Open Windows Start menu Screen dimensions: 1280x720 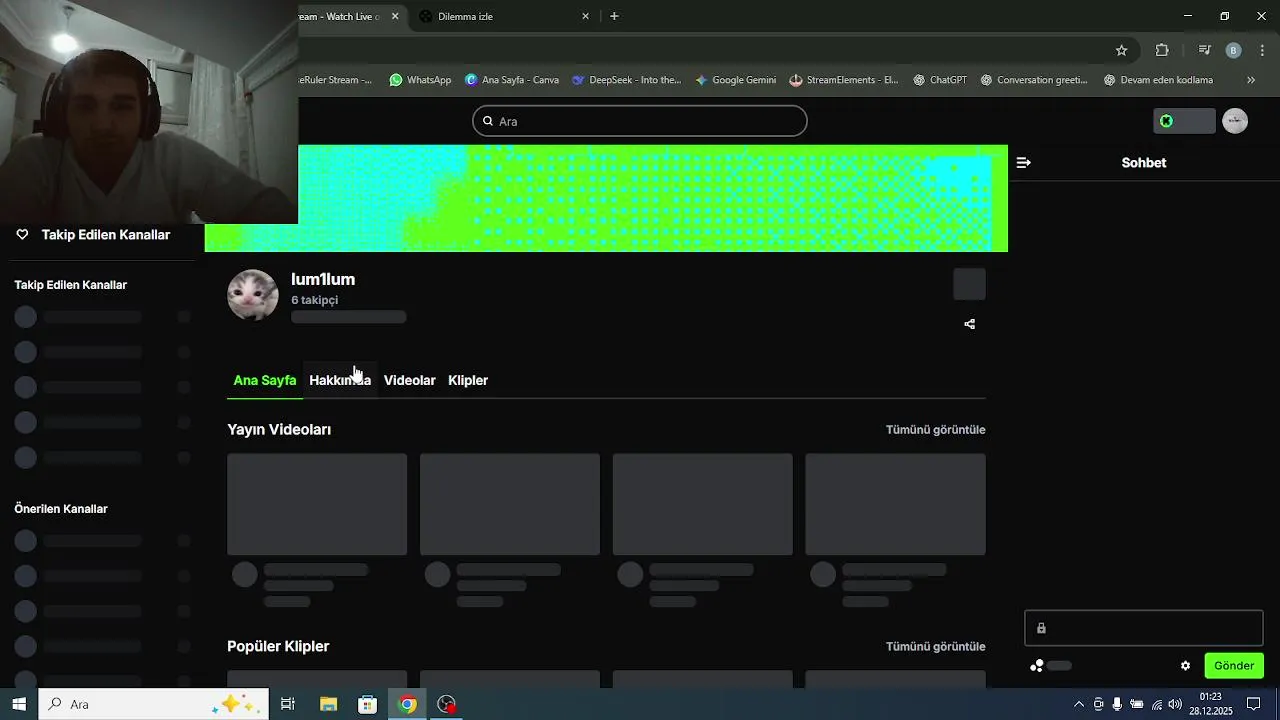(x=18, y=704)
